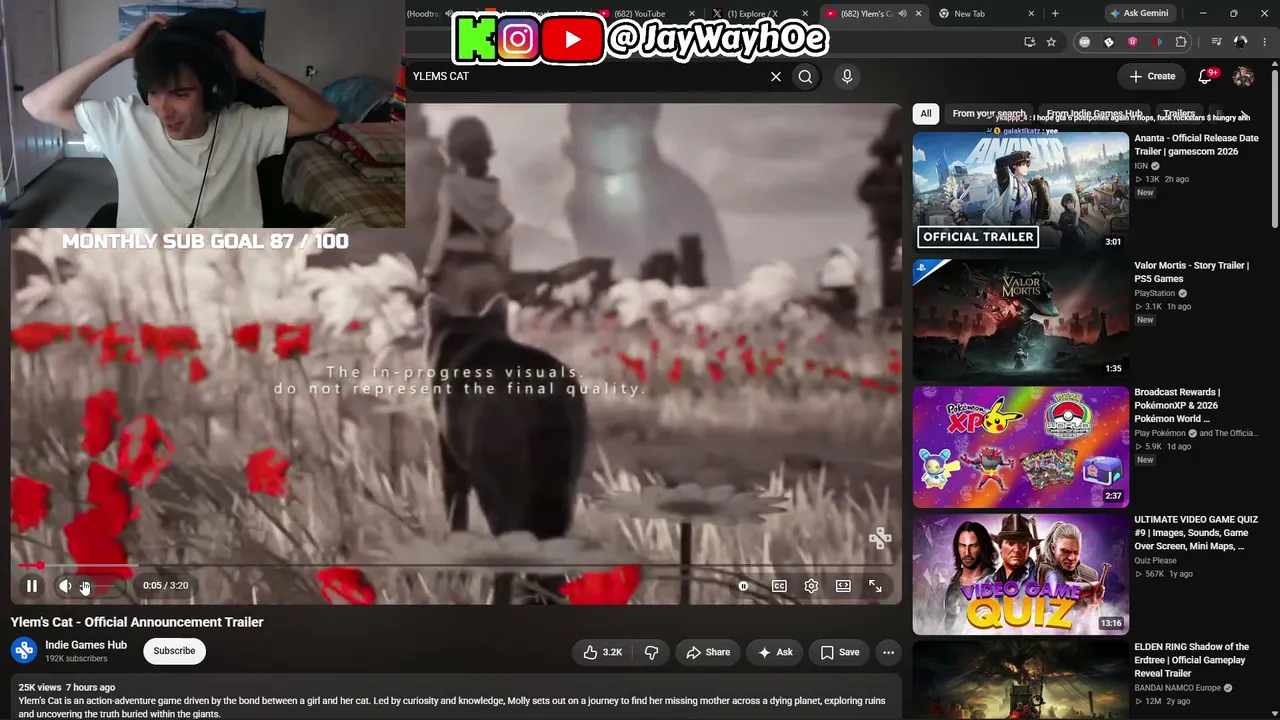Open the Pokémon Broadcast Rewards video thumbnail
The image size is (1280, 720).
[x=1021, y=447]
